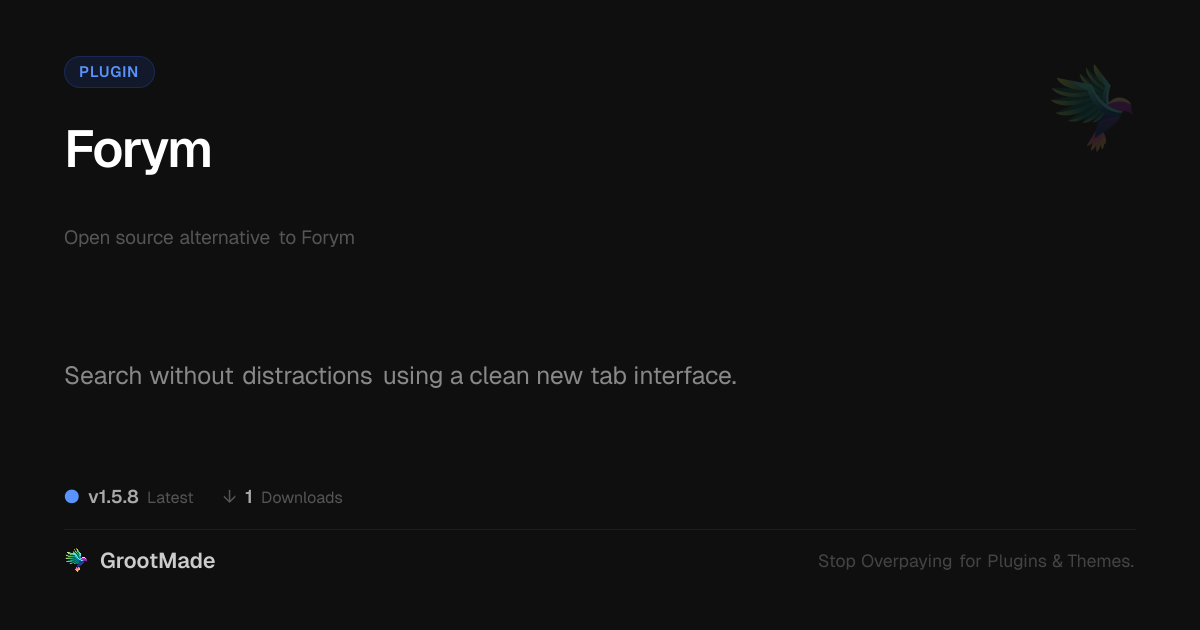Click the word Forym ending the subtitle
Viewport: 1200px width, 630px height.
tap(328, 238)
